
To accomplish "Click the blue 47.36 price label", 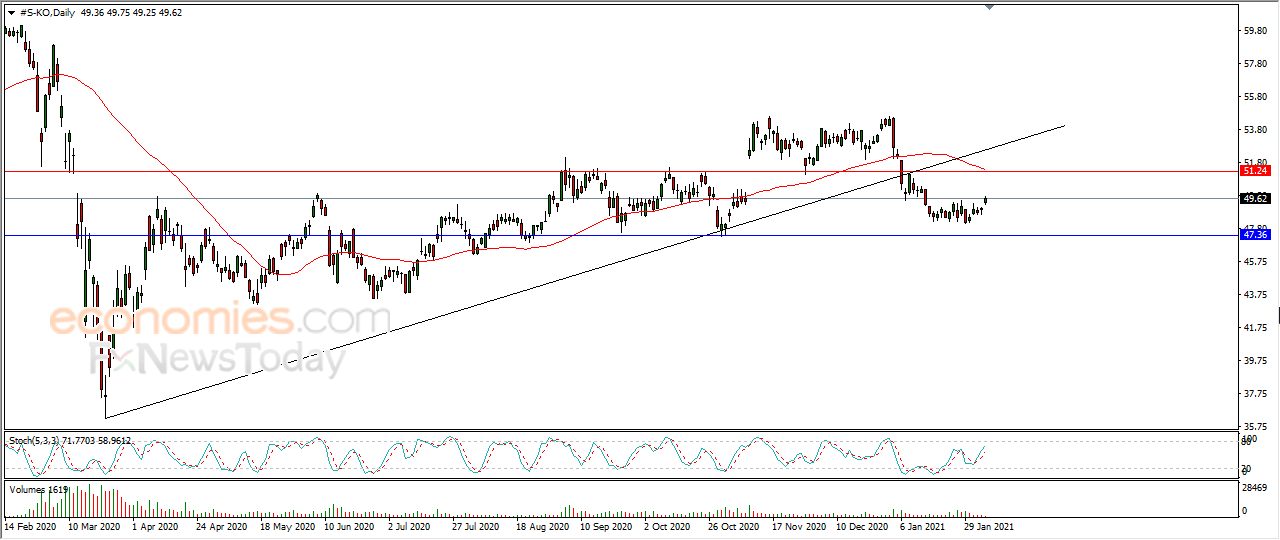I will (x=1254, y=234).
